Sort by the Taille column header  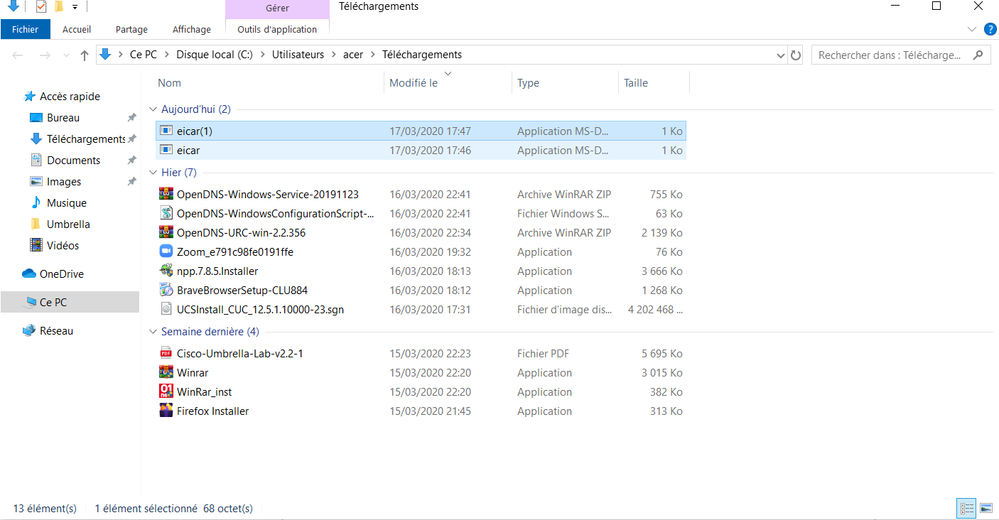click(x=636, y=83)
